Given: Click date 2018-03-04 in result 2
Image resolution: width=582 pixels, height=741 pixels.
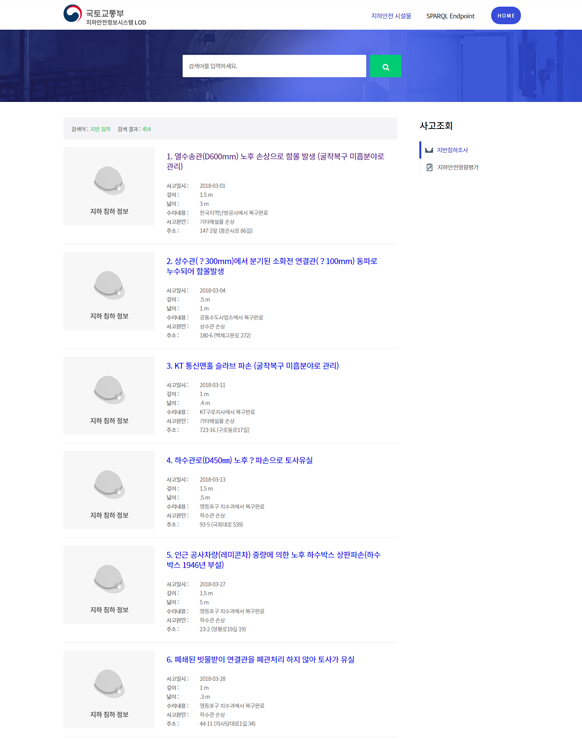Looking at the screenshot, I should [213, 291].
